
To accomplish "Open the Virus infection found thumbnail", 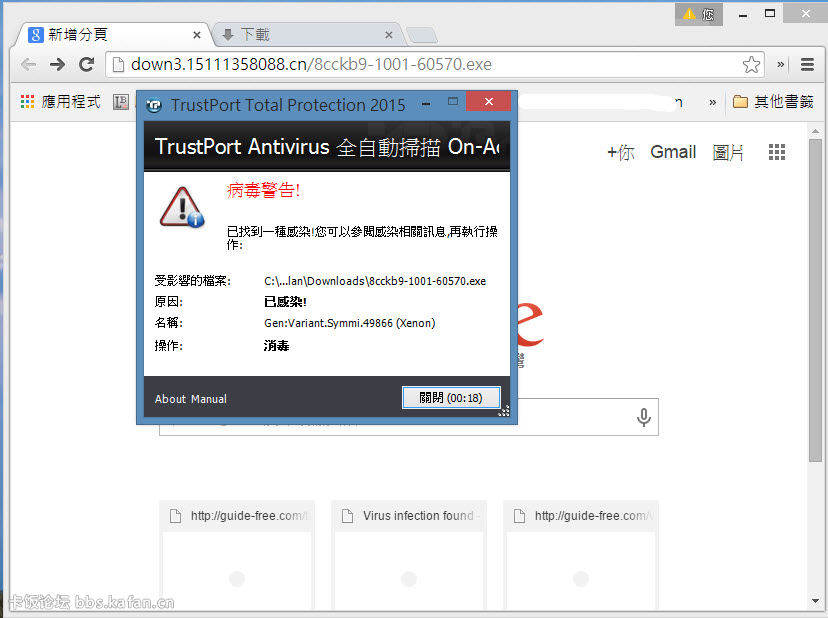I will [x=409, y=550].
